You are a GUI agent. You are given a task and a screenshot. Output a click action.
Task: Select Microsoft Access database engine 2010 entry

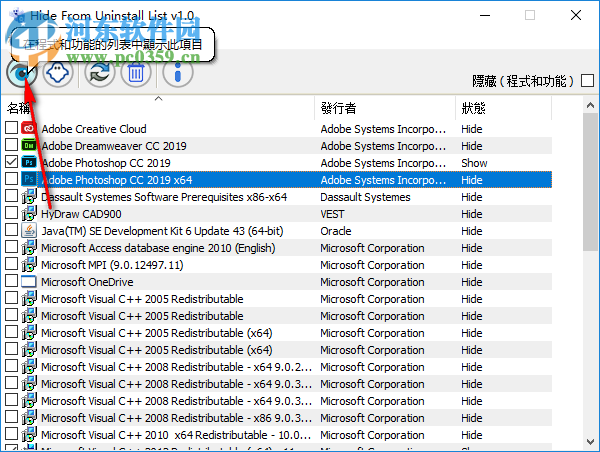click(x=277, y=248)
